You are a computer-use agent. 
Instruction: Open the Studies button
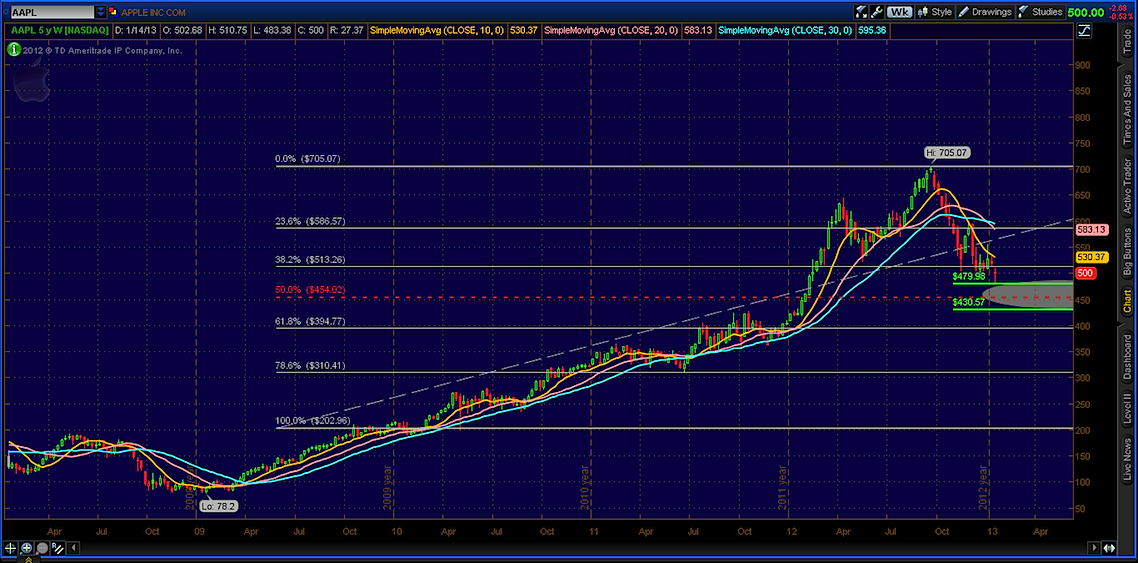(x=1041, y=12)
